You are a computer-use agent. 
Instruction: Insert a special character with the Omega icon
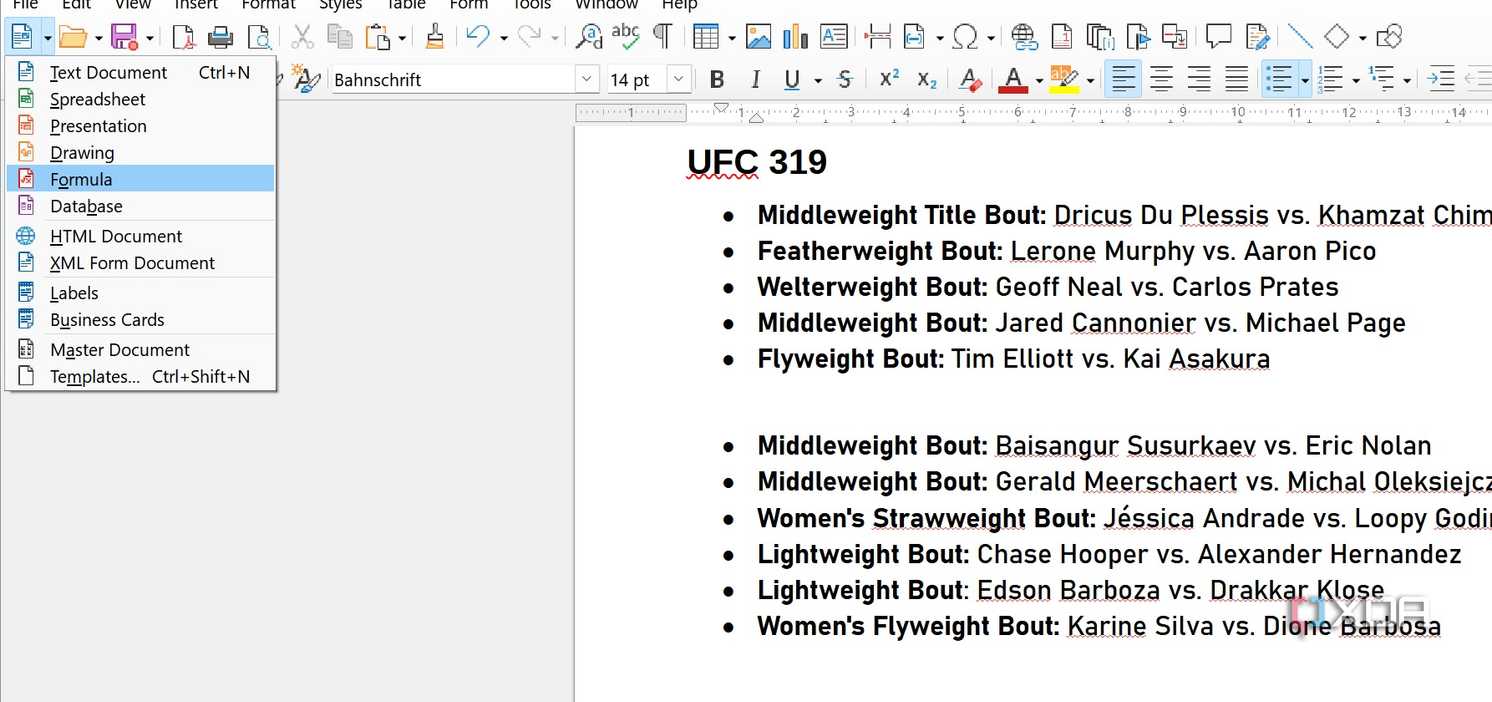coord(965,38)
